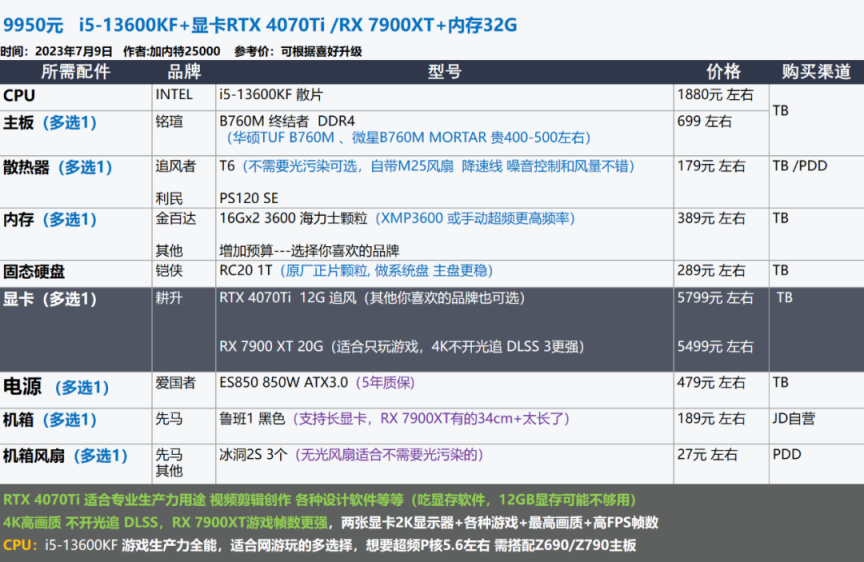Click the '型号' column header
864x562 pixels.
(x=444, y=72)
